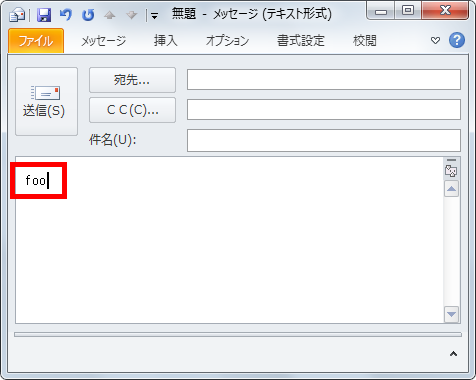The height and width of the screenshot is (380, 476).
Task: Click in the message body after foo
Action: pos(49,181)
